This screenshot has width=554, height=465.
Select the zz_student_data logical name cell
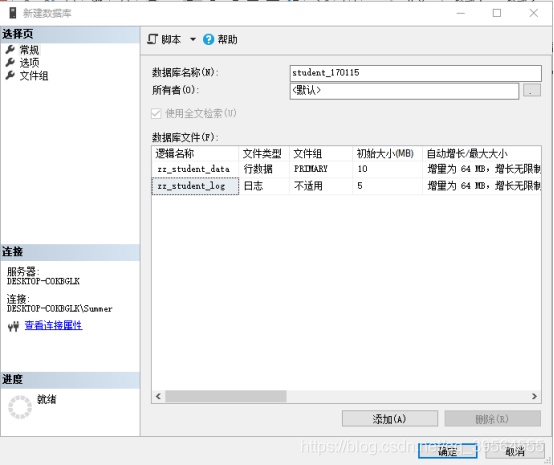point(195,169)
